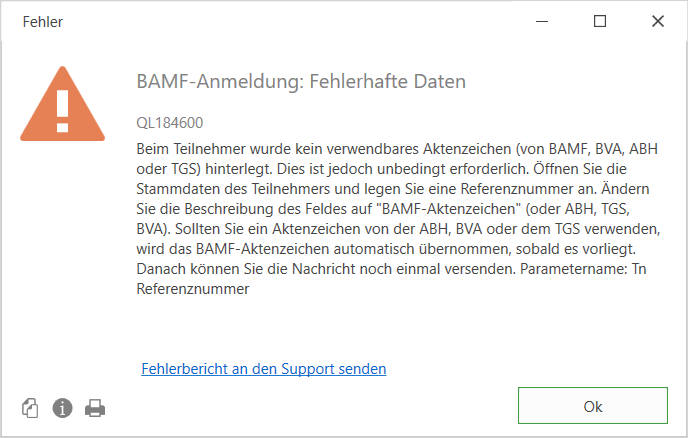
Task: Click the word 'Referenznummer' on last line
Action: 193,289
